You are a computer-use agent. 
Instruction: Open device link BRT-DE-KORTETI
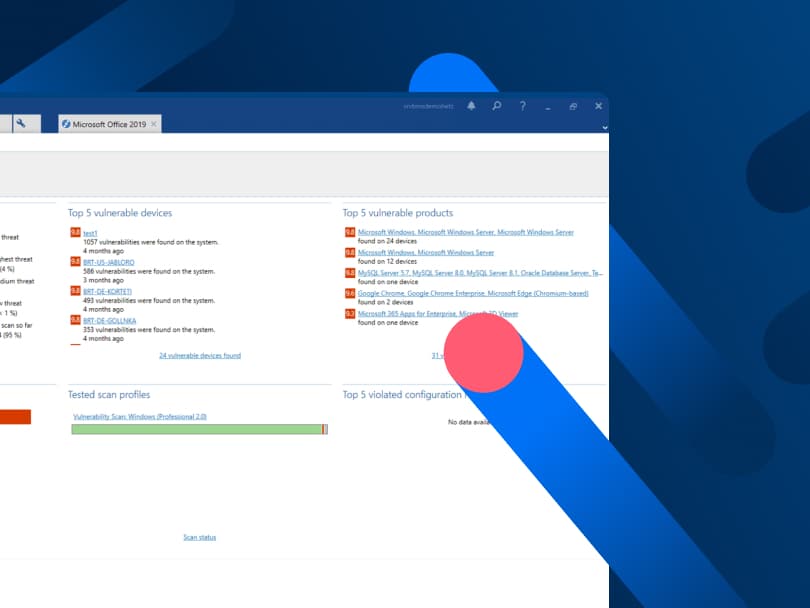click(x=107, y=291)
